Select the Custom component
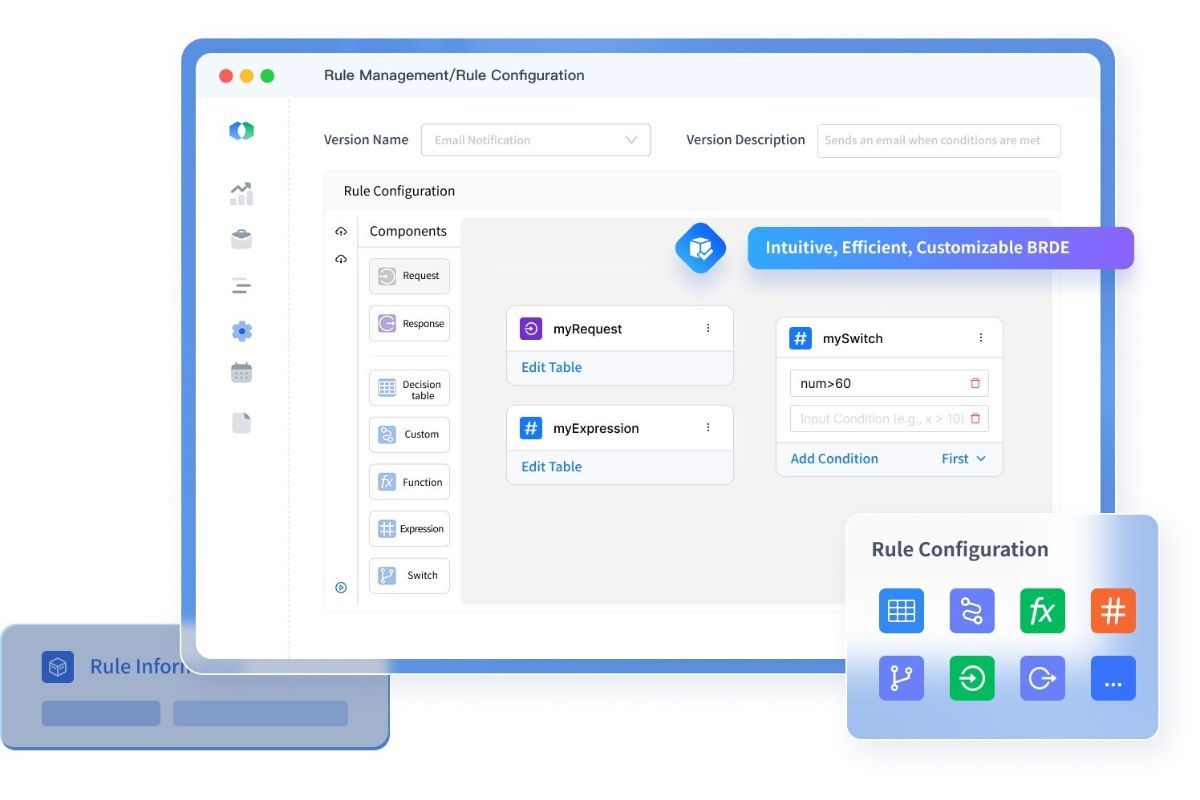 point(409,434)
